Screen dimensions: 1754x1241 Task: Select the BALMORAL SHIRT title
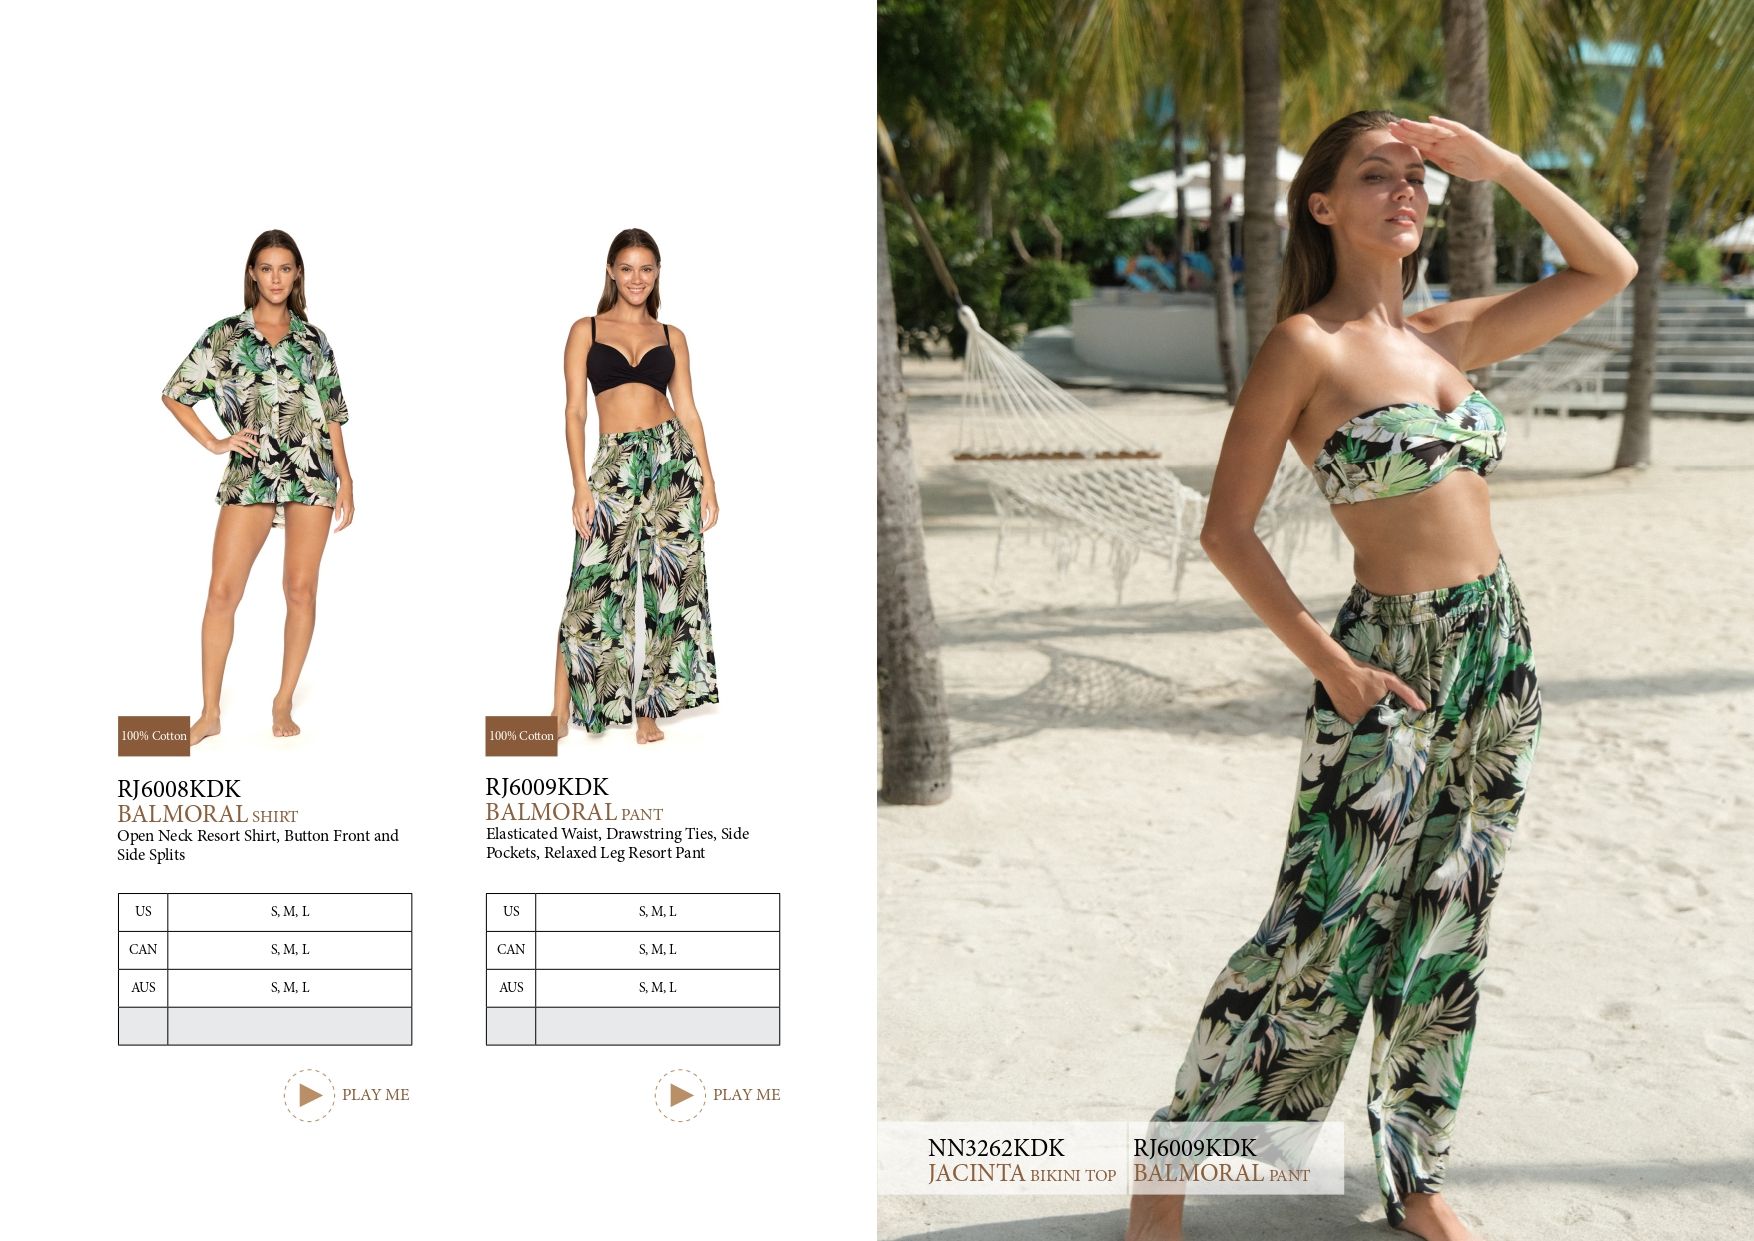tap(208, 814)
